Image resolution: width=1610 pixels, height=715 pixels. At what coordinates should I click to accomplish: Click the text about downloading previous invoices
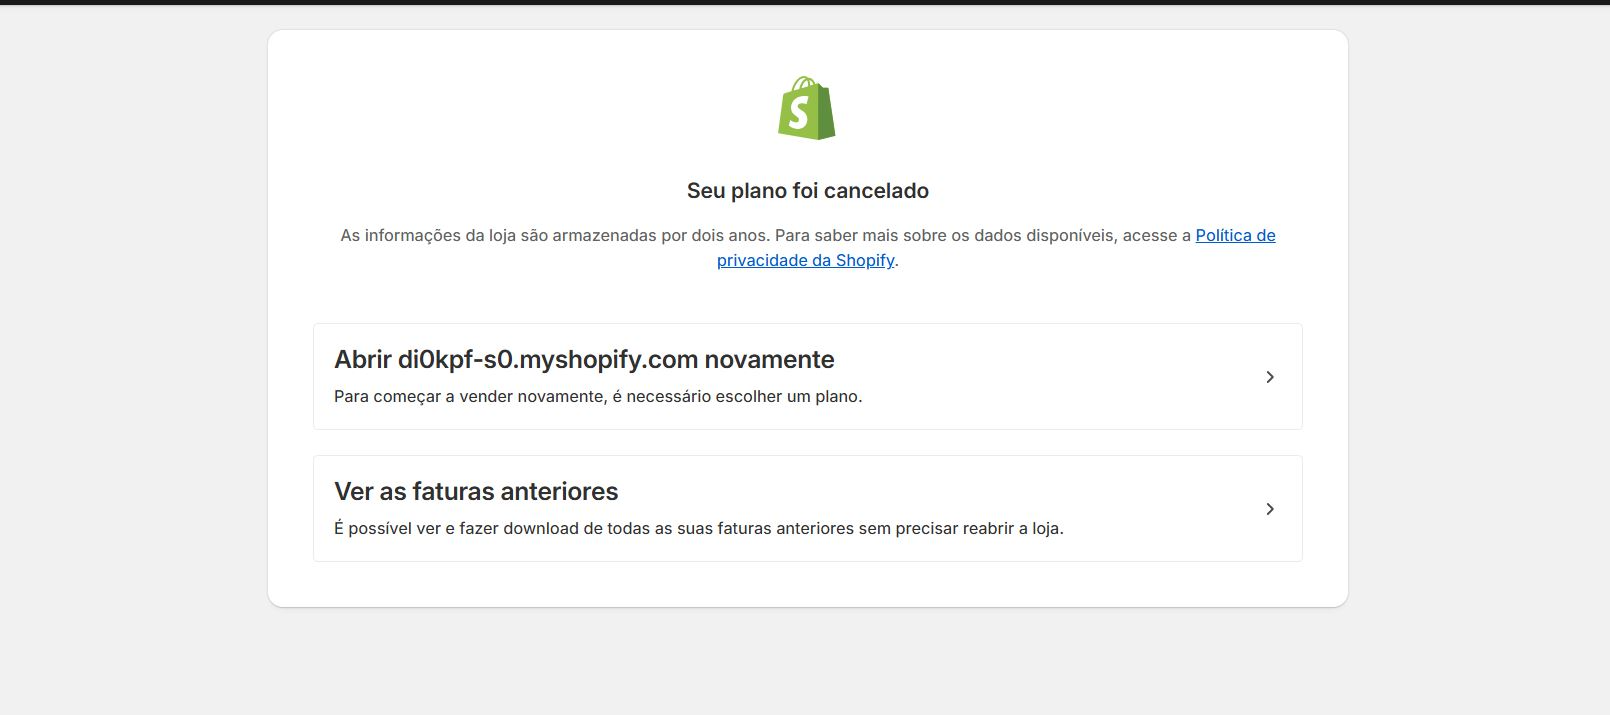pos(699,529)
